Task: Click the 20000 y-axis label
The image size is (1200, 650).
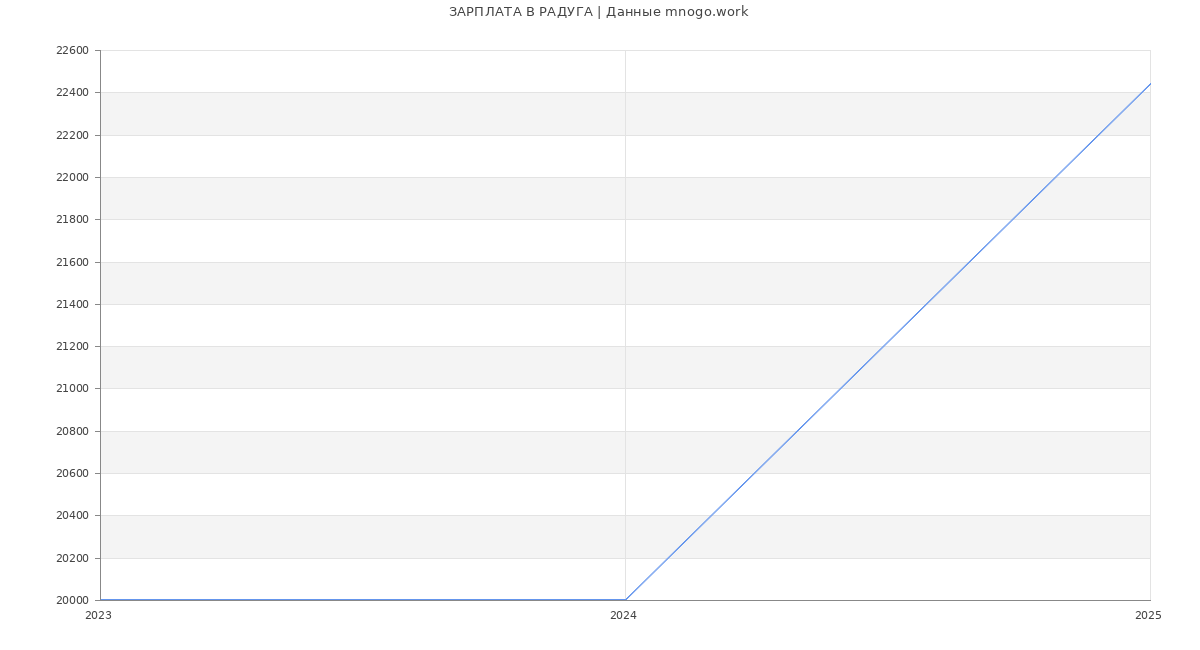Action: (x=72, y=601)
